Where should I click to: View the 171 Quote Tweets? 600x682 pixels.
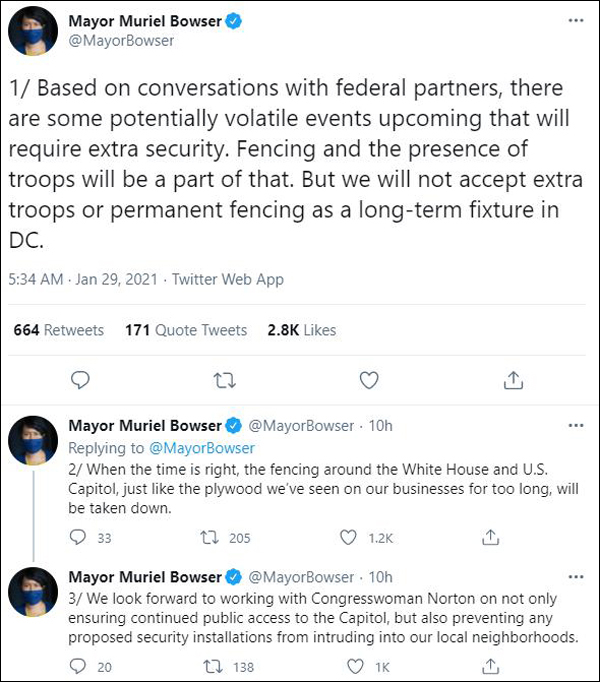click(186, 330)
